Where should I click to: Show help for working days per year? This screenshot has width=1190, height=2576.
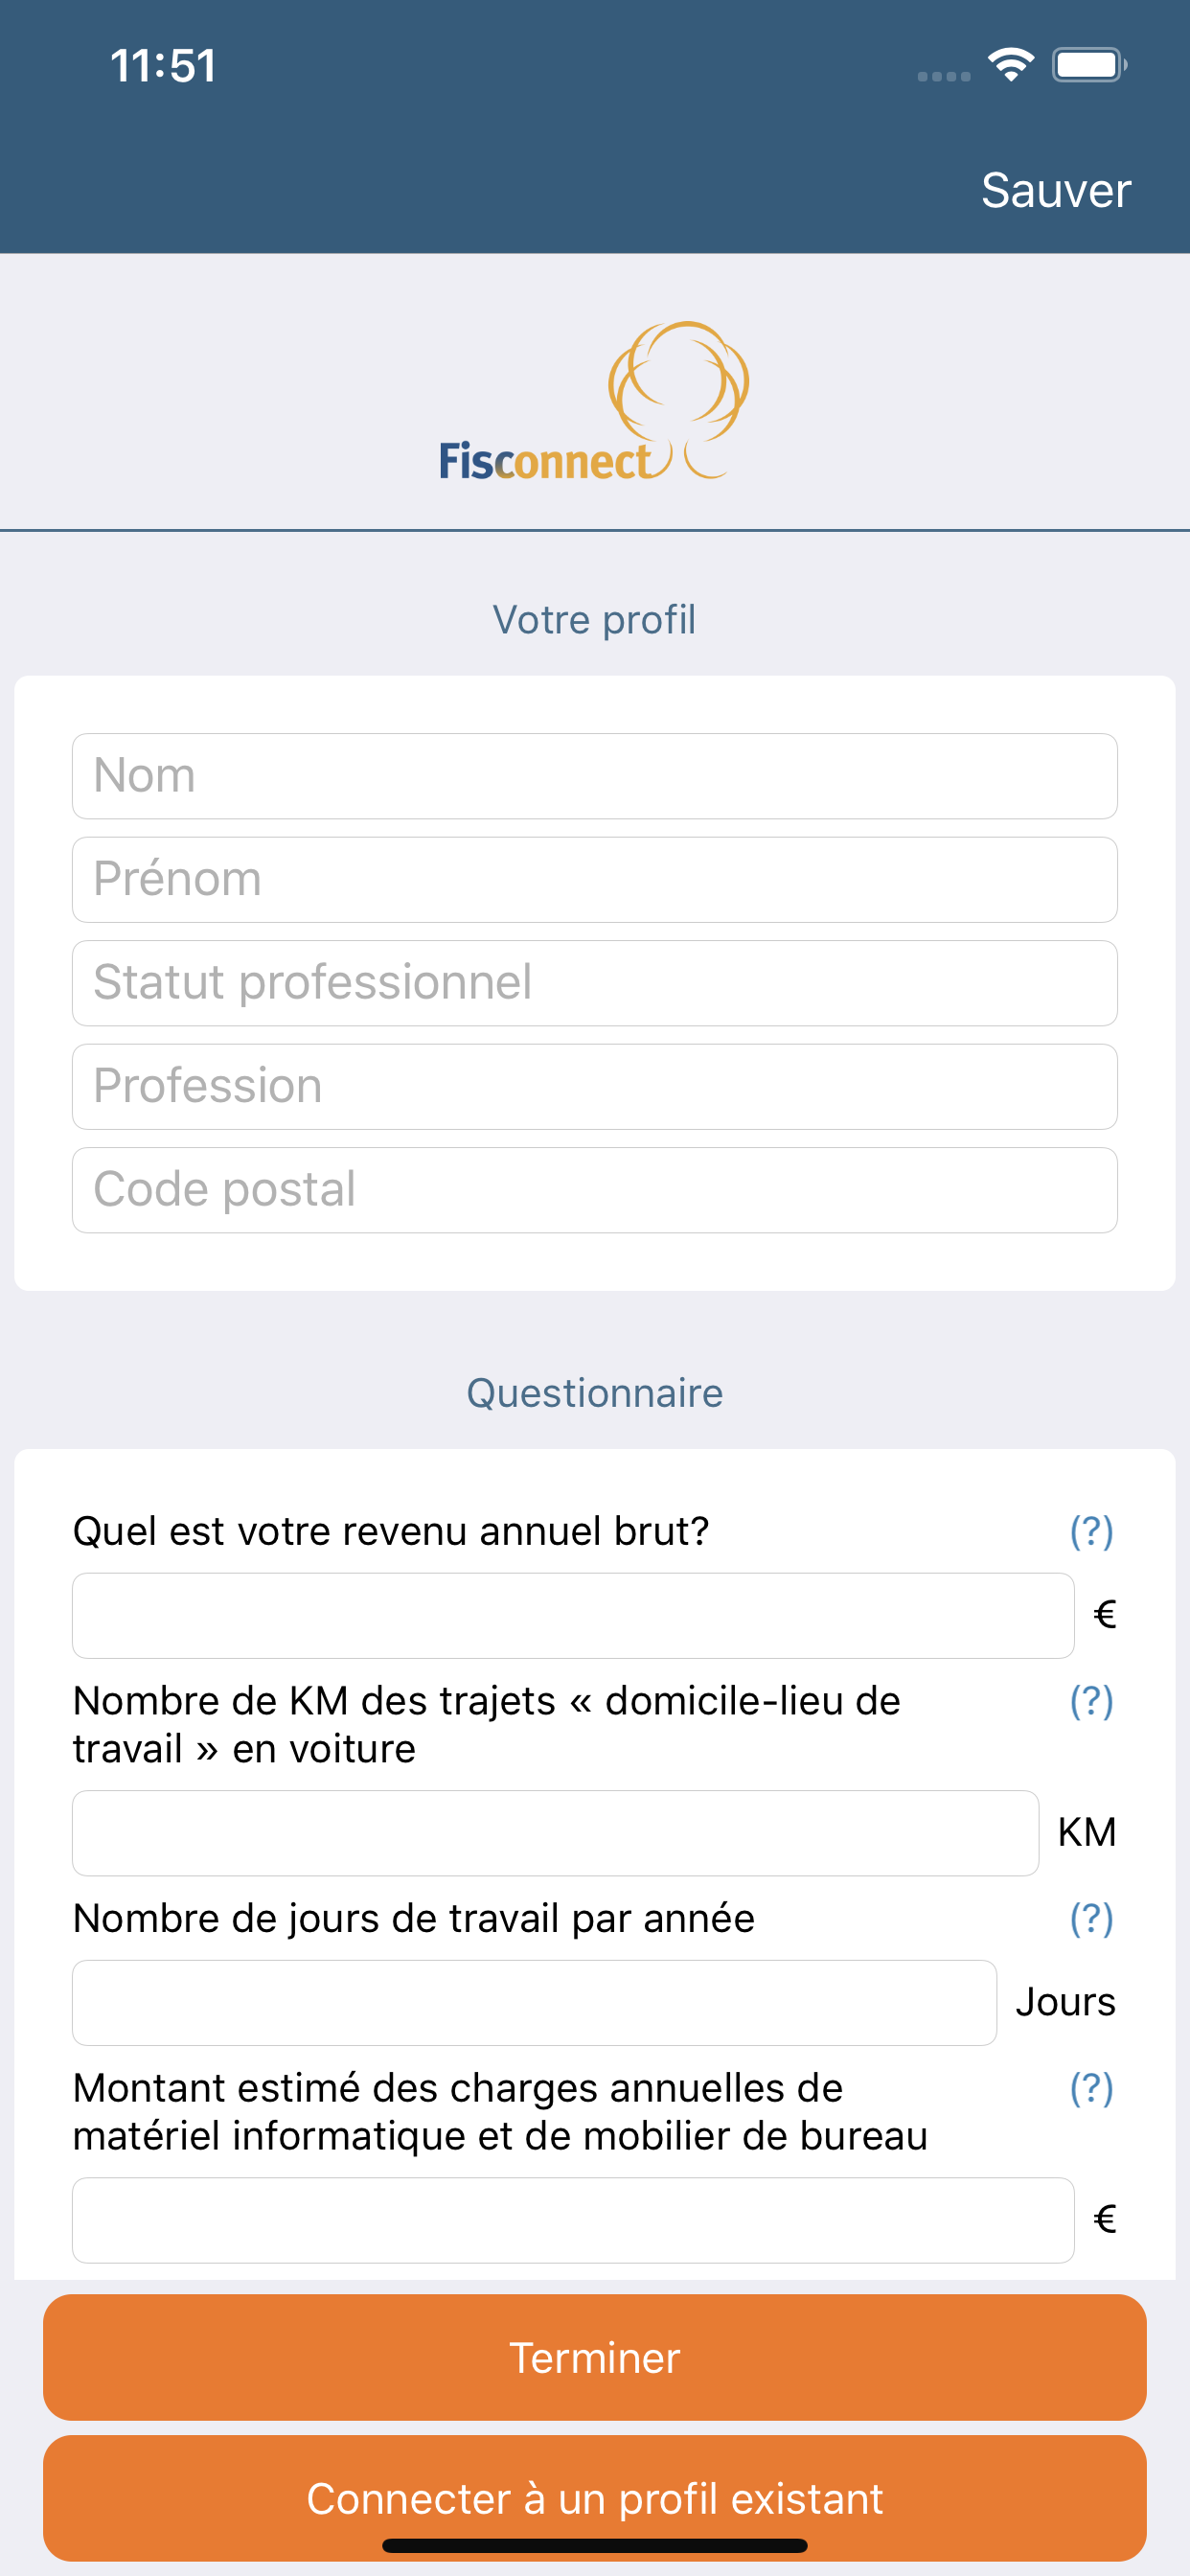[1091, 1918]
